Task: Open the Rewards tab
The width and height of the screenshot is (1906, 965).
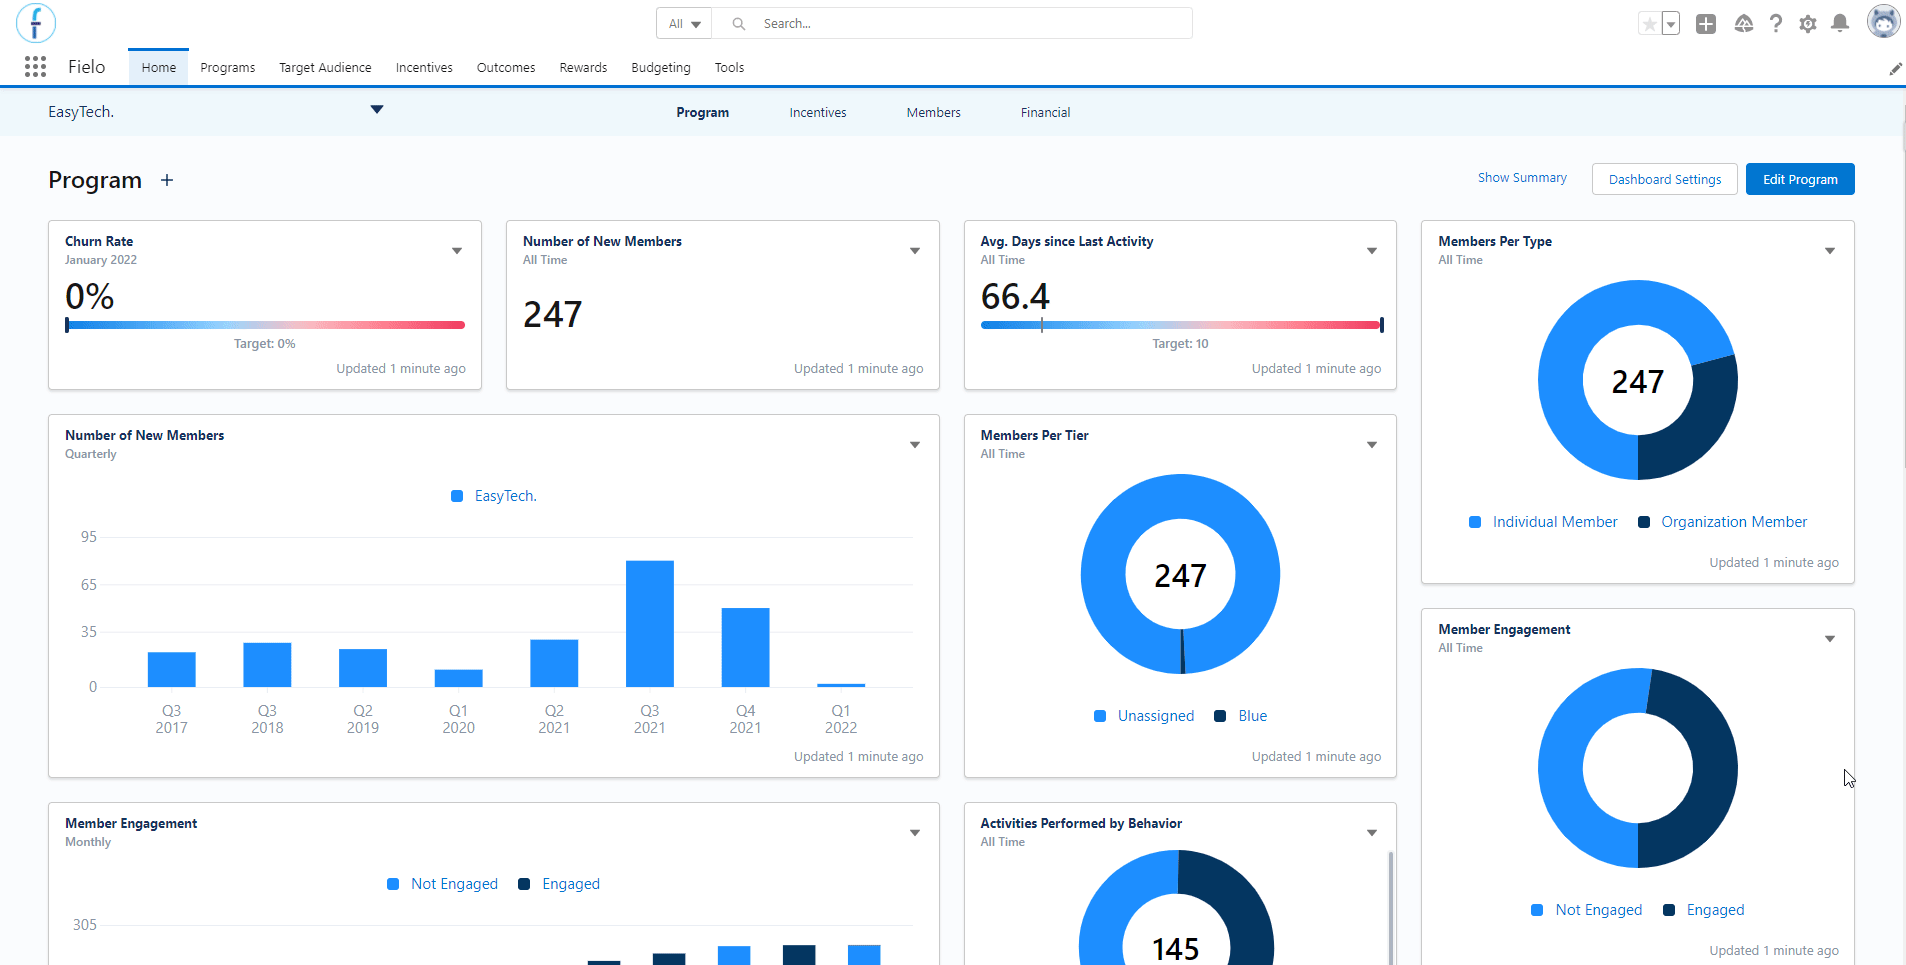Action: pos(584,68)
